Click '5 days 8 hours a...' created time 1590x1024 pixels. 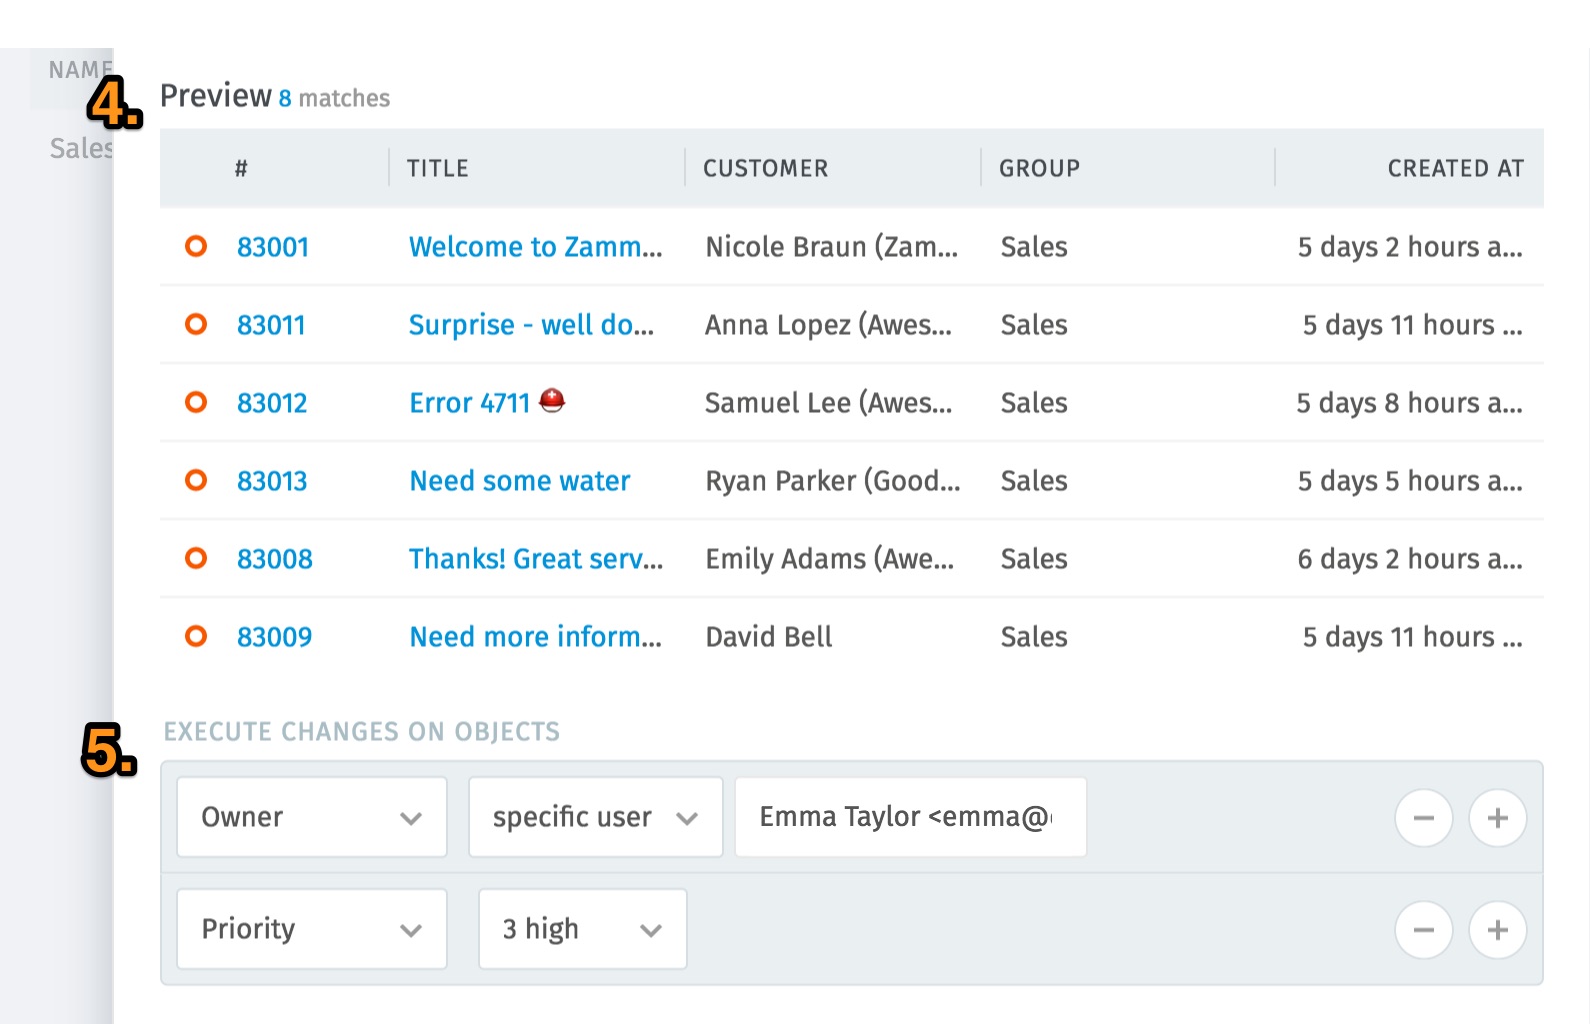pos(1410,403)
